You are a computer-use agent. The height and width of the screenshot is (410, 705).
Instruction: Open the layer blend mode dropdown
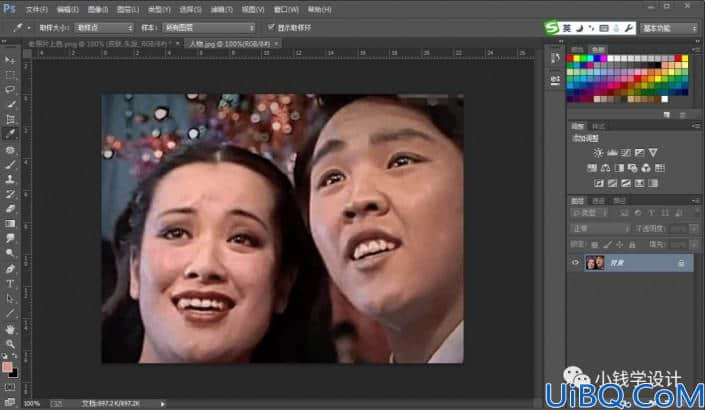601,228
